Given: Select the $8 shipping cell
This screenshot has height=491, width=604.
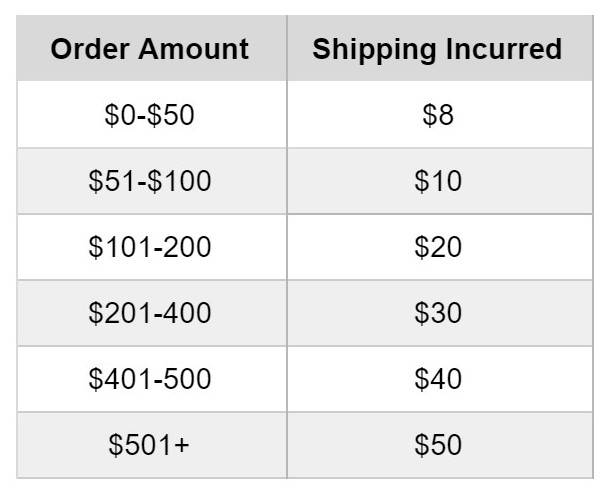Looking at the screenshot, I should 440,115.
